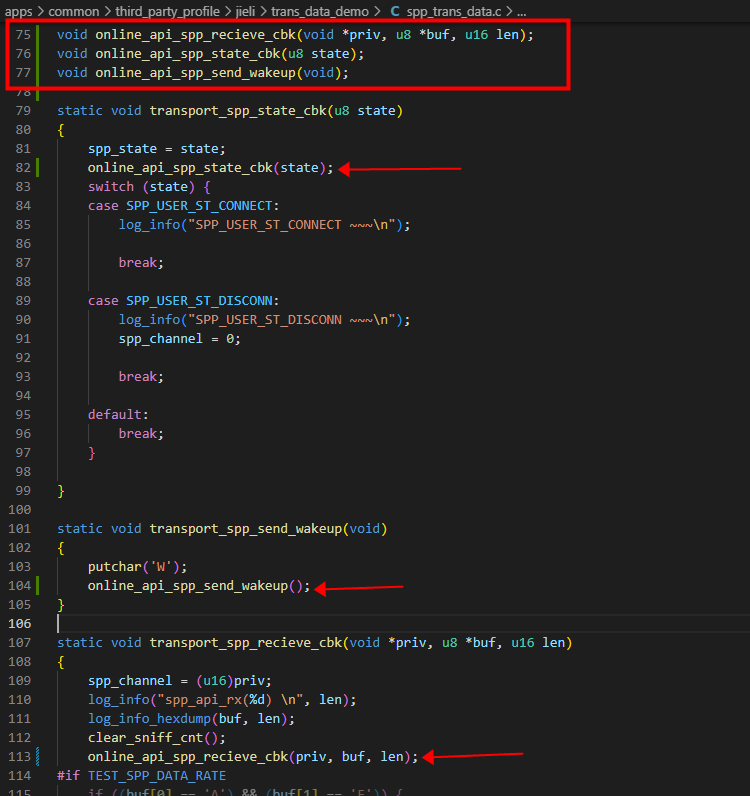This screenshot has width=750, height=796.
Task: Place cursor on 'online_api_spp_state_cbk(state);' call on line 82
Action: point(211,168)
